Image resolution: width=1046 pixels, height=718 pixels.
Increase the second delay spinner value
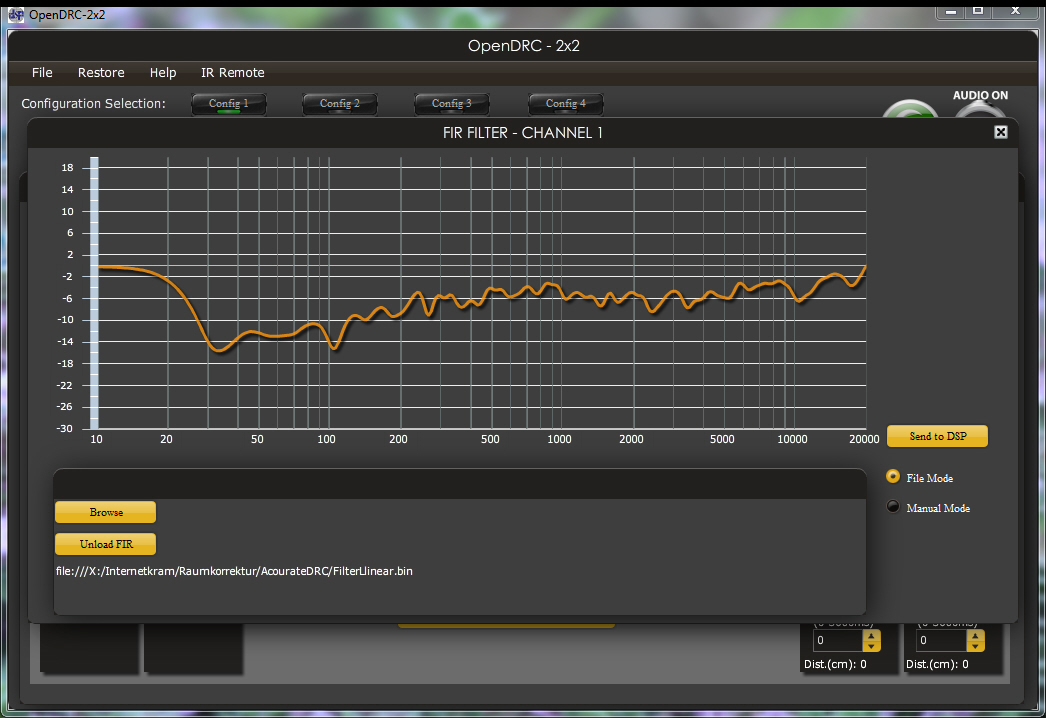coord(974,635)
